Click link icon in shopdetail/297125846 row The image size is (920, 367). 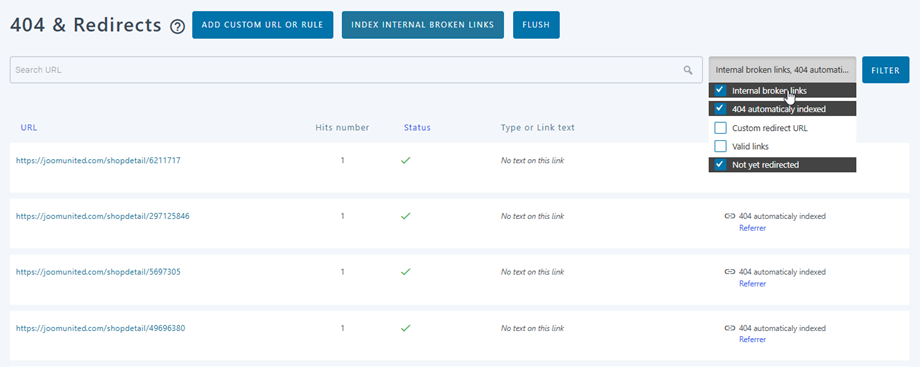pos(730,216)
